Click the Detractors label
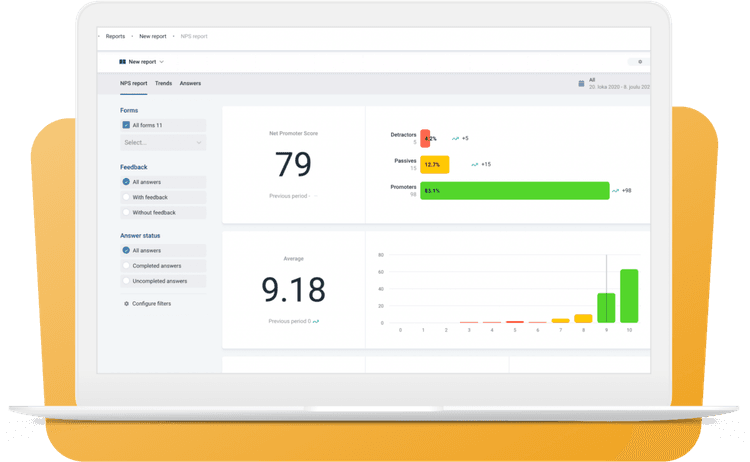Screen dimensions: 750x462 403,135
